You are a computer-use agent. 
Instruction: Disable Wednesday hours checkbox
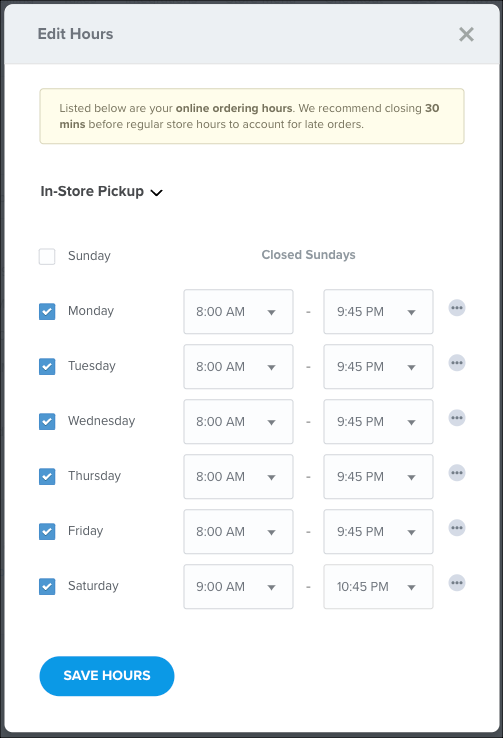[47, 421]
